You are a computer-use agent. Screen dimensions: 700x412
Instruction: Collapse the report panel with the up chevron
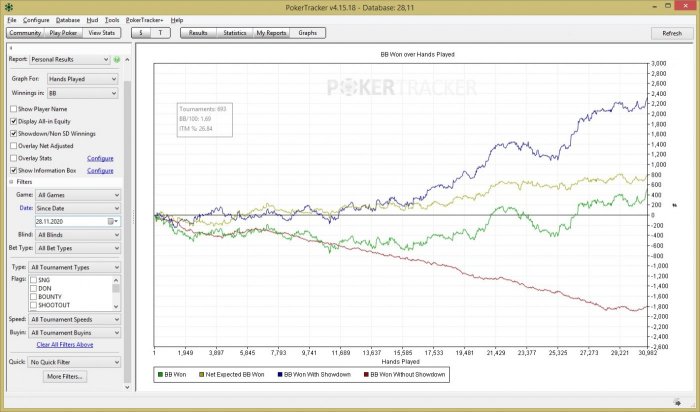(127, 59)
